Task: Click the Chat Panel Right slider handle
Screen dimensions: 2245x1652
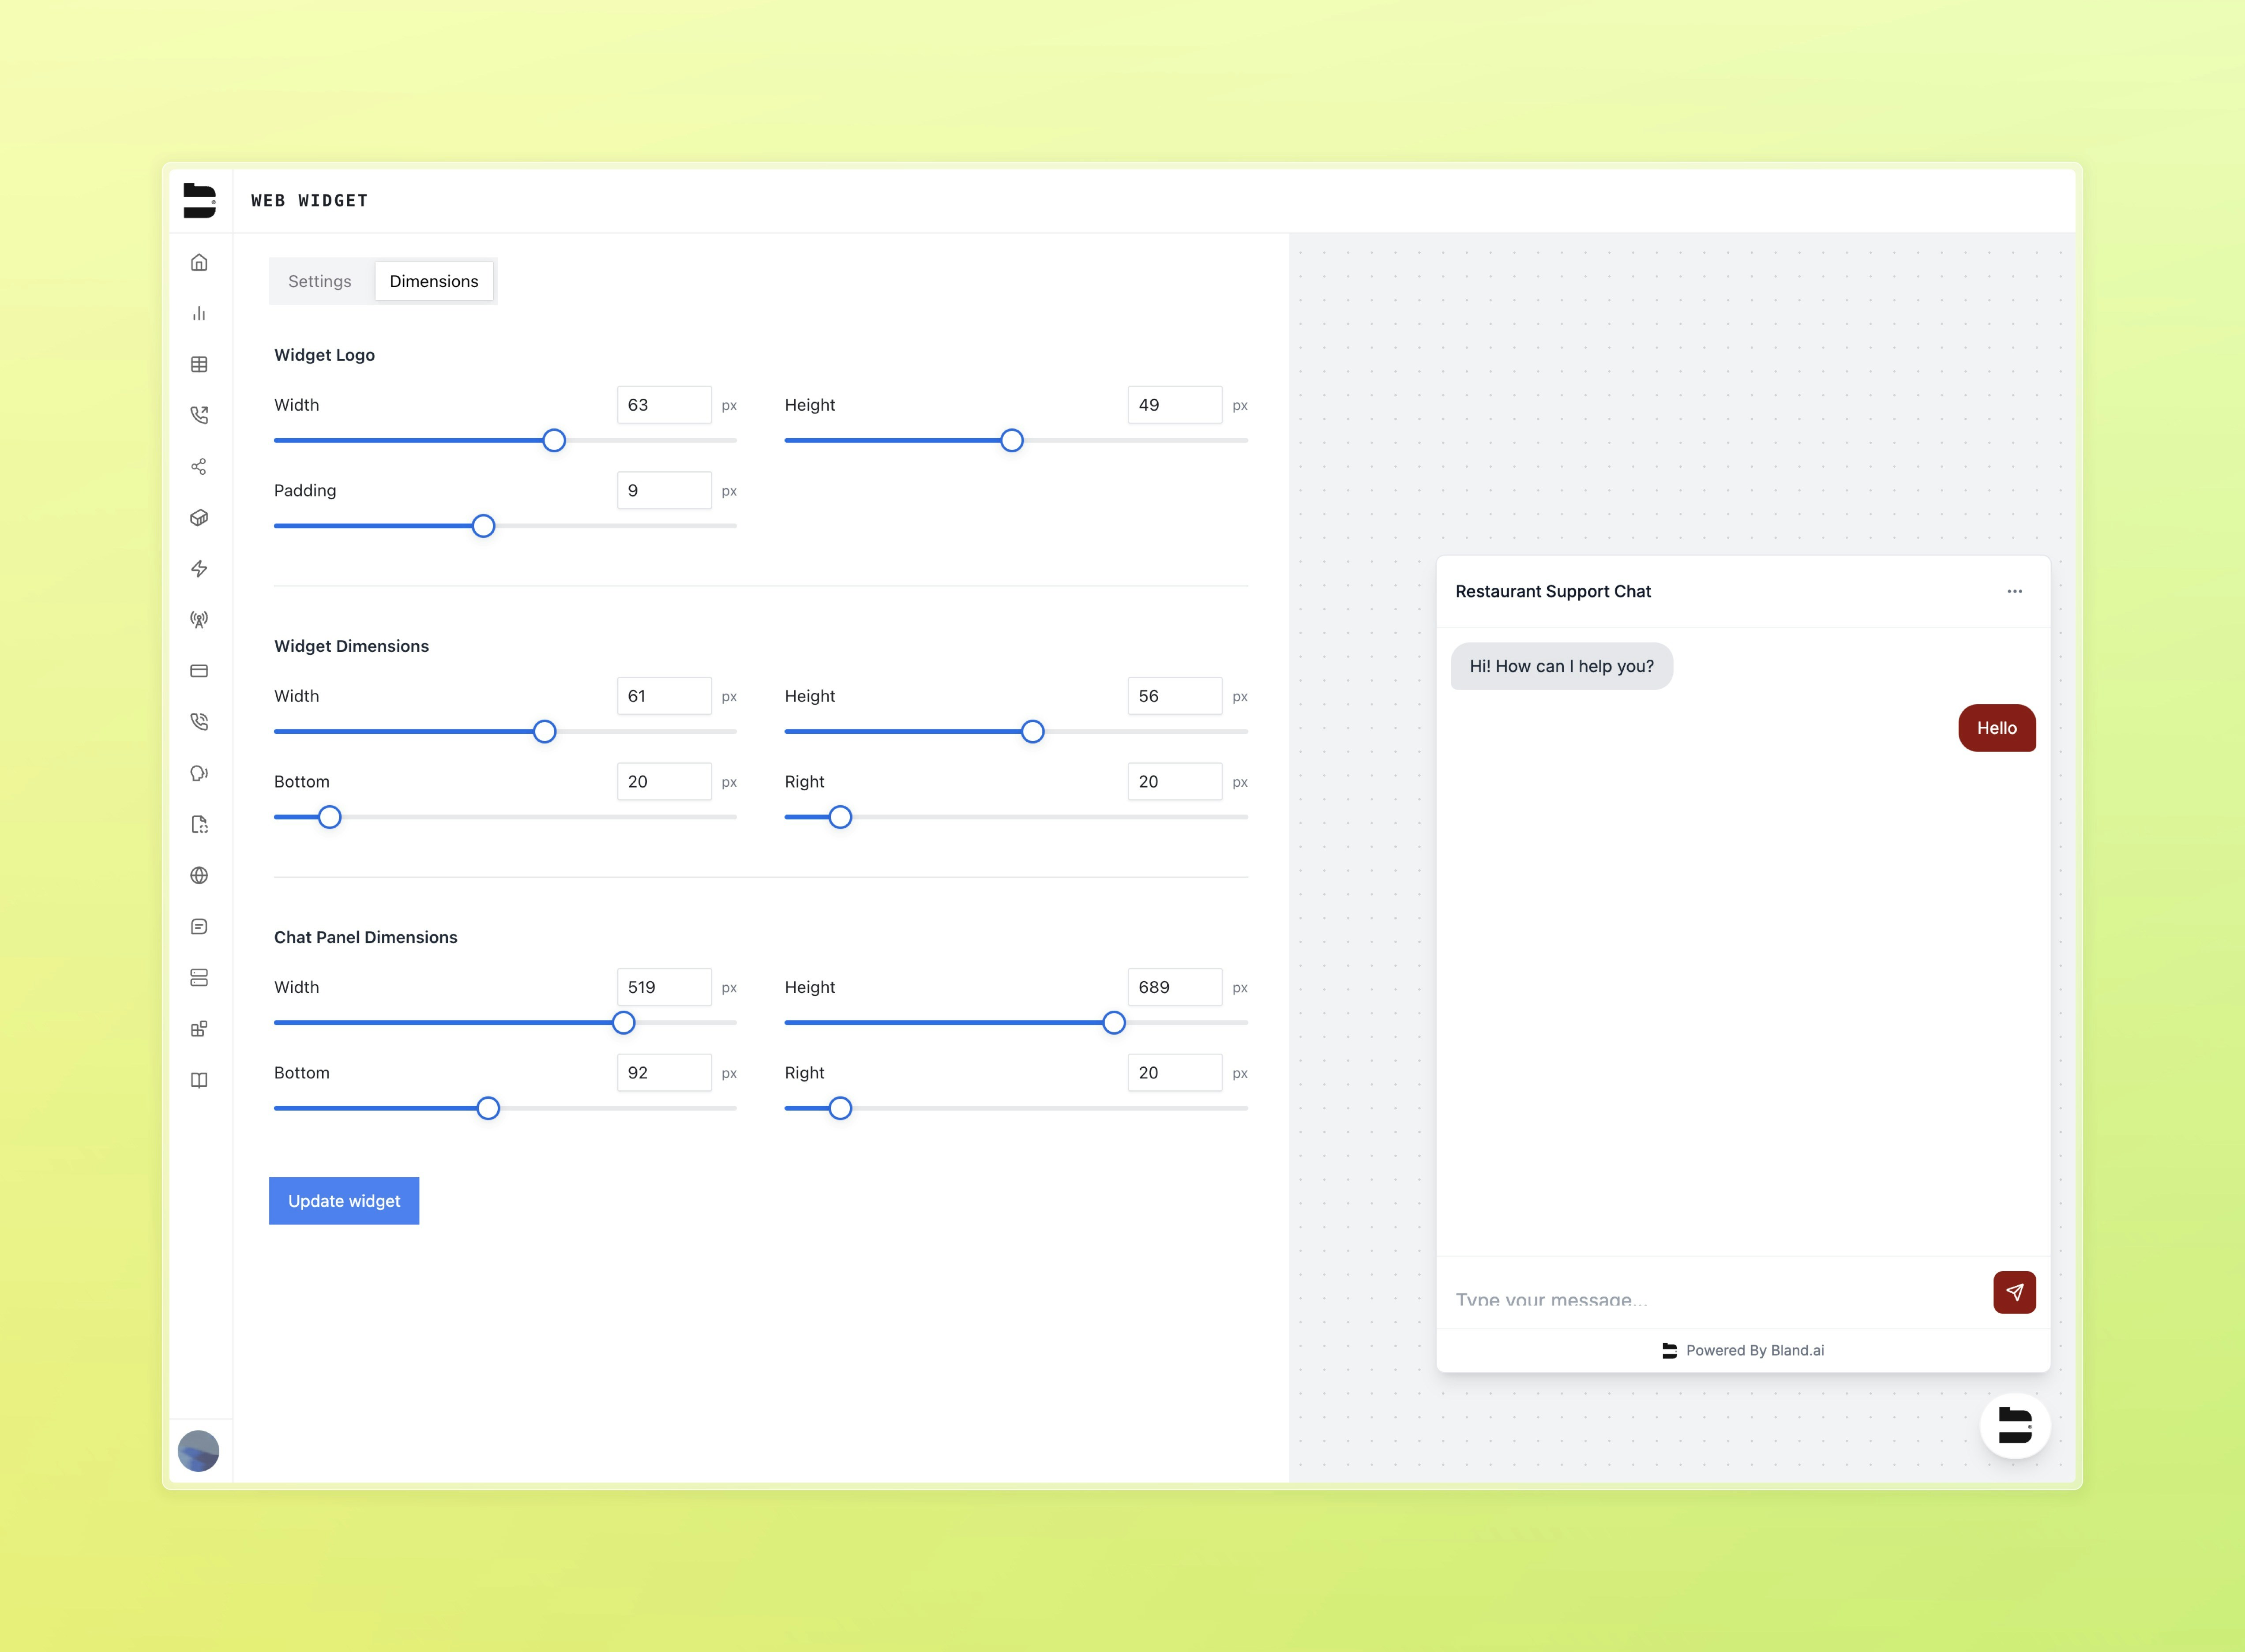Action: [x=841, y=1108]
